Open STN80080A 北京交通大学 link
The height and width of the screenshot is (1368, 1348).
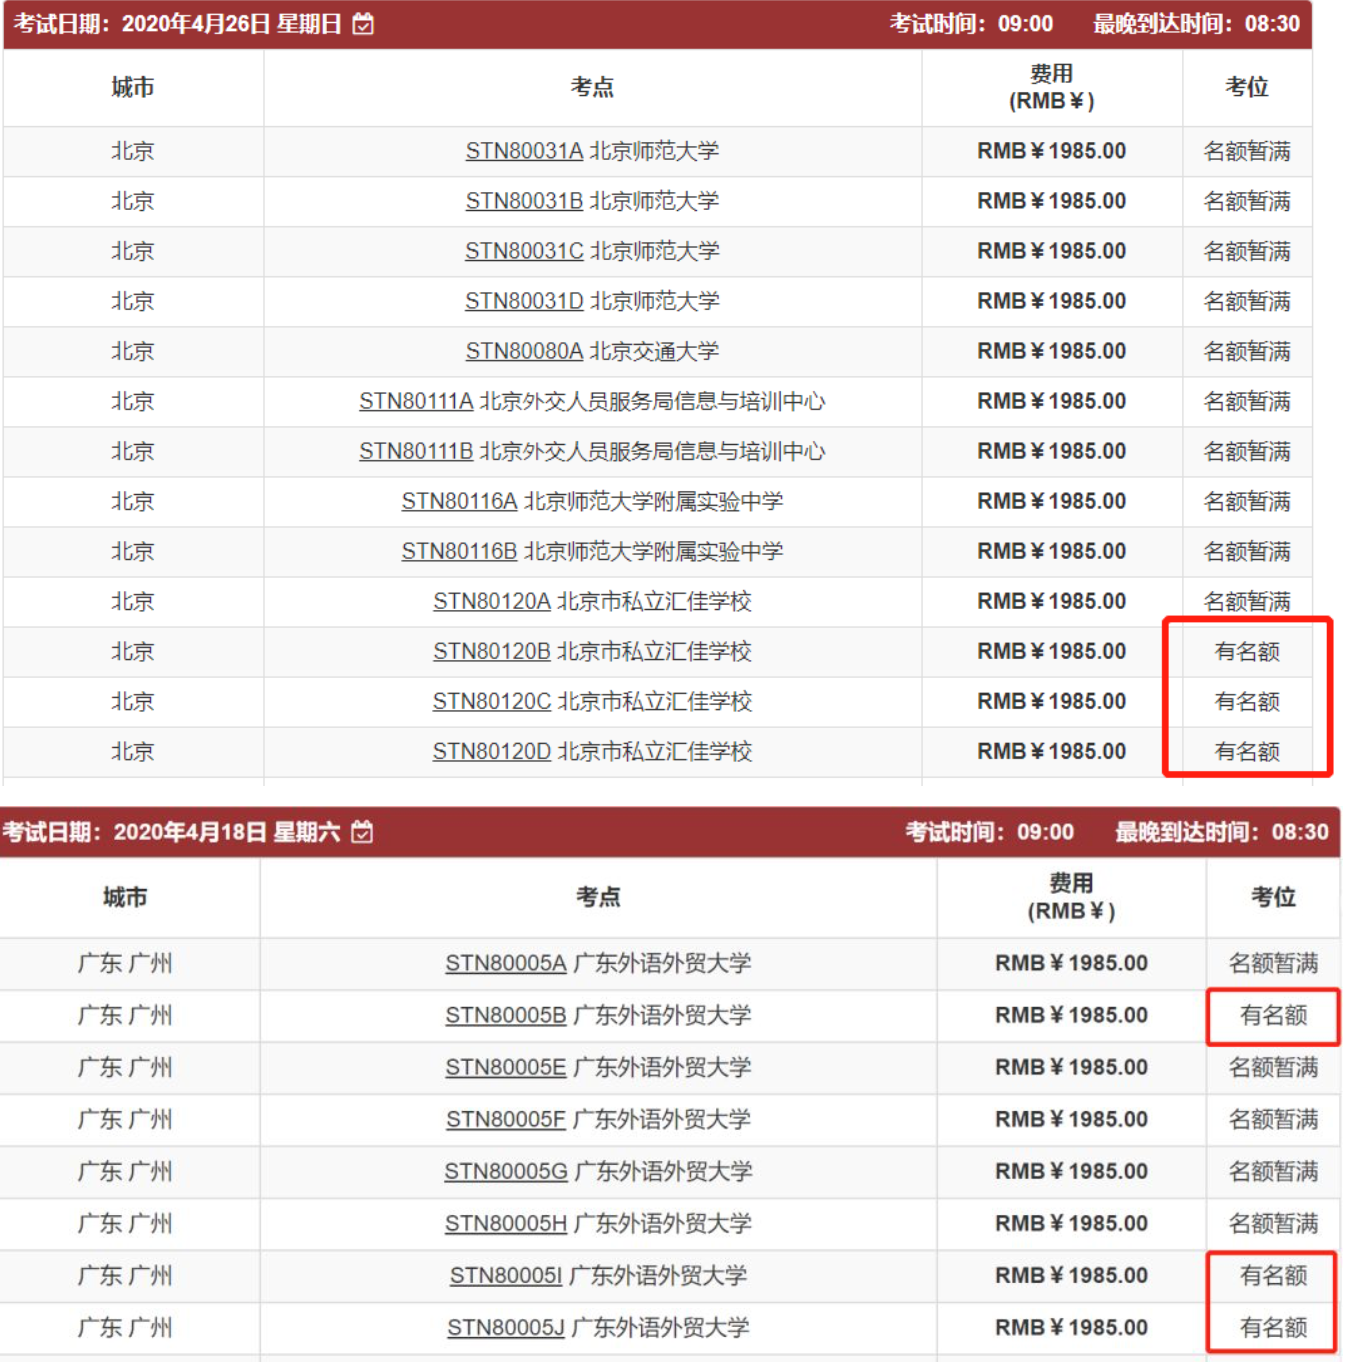[524, 351]
